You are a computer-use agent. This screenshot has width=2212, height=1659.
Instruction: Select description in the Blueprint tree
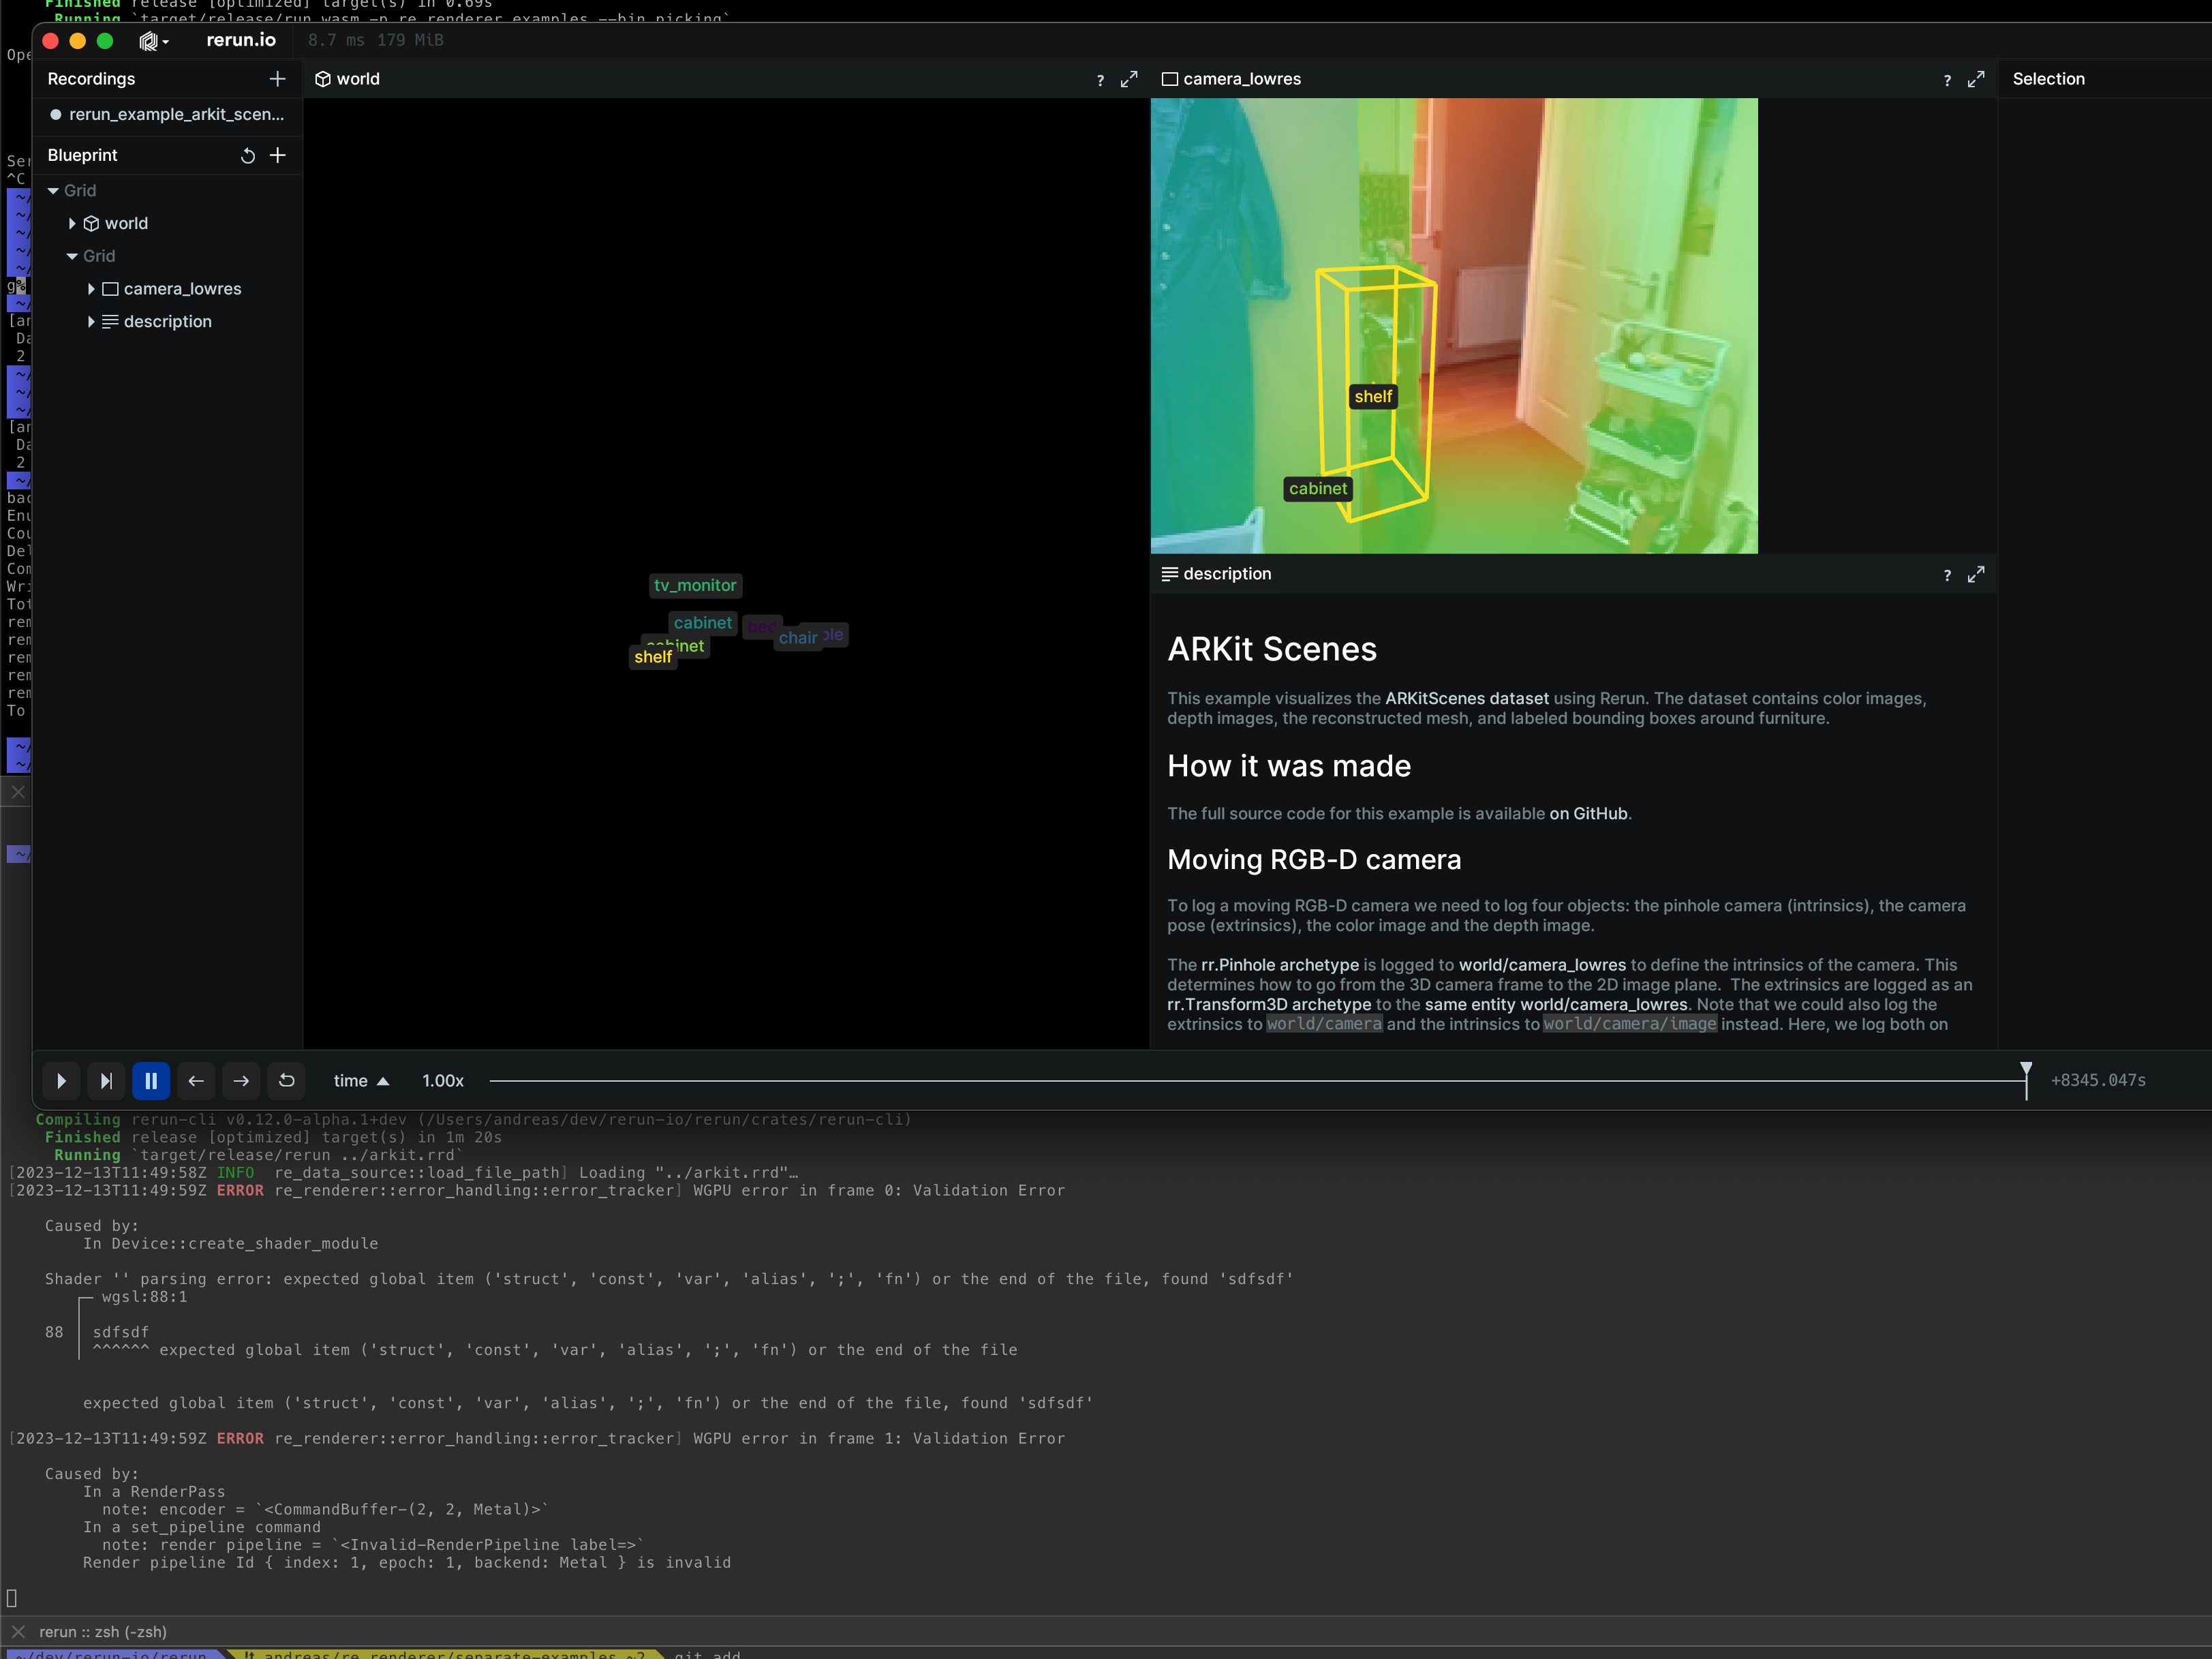168,322
